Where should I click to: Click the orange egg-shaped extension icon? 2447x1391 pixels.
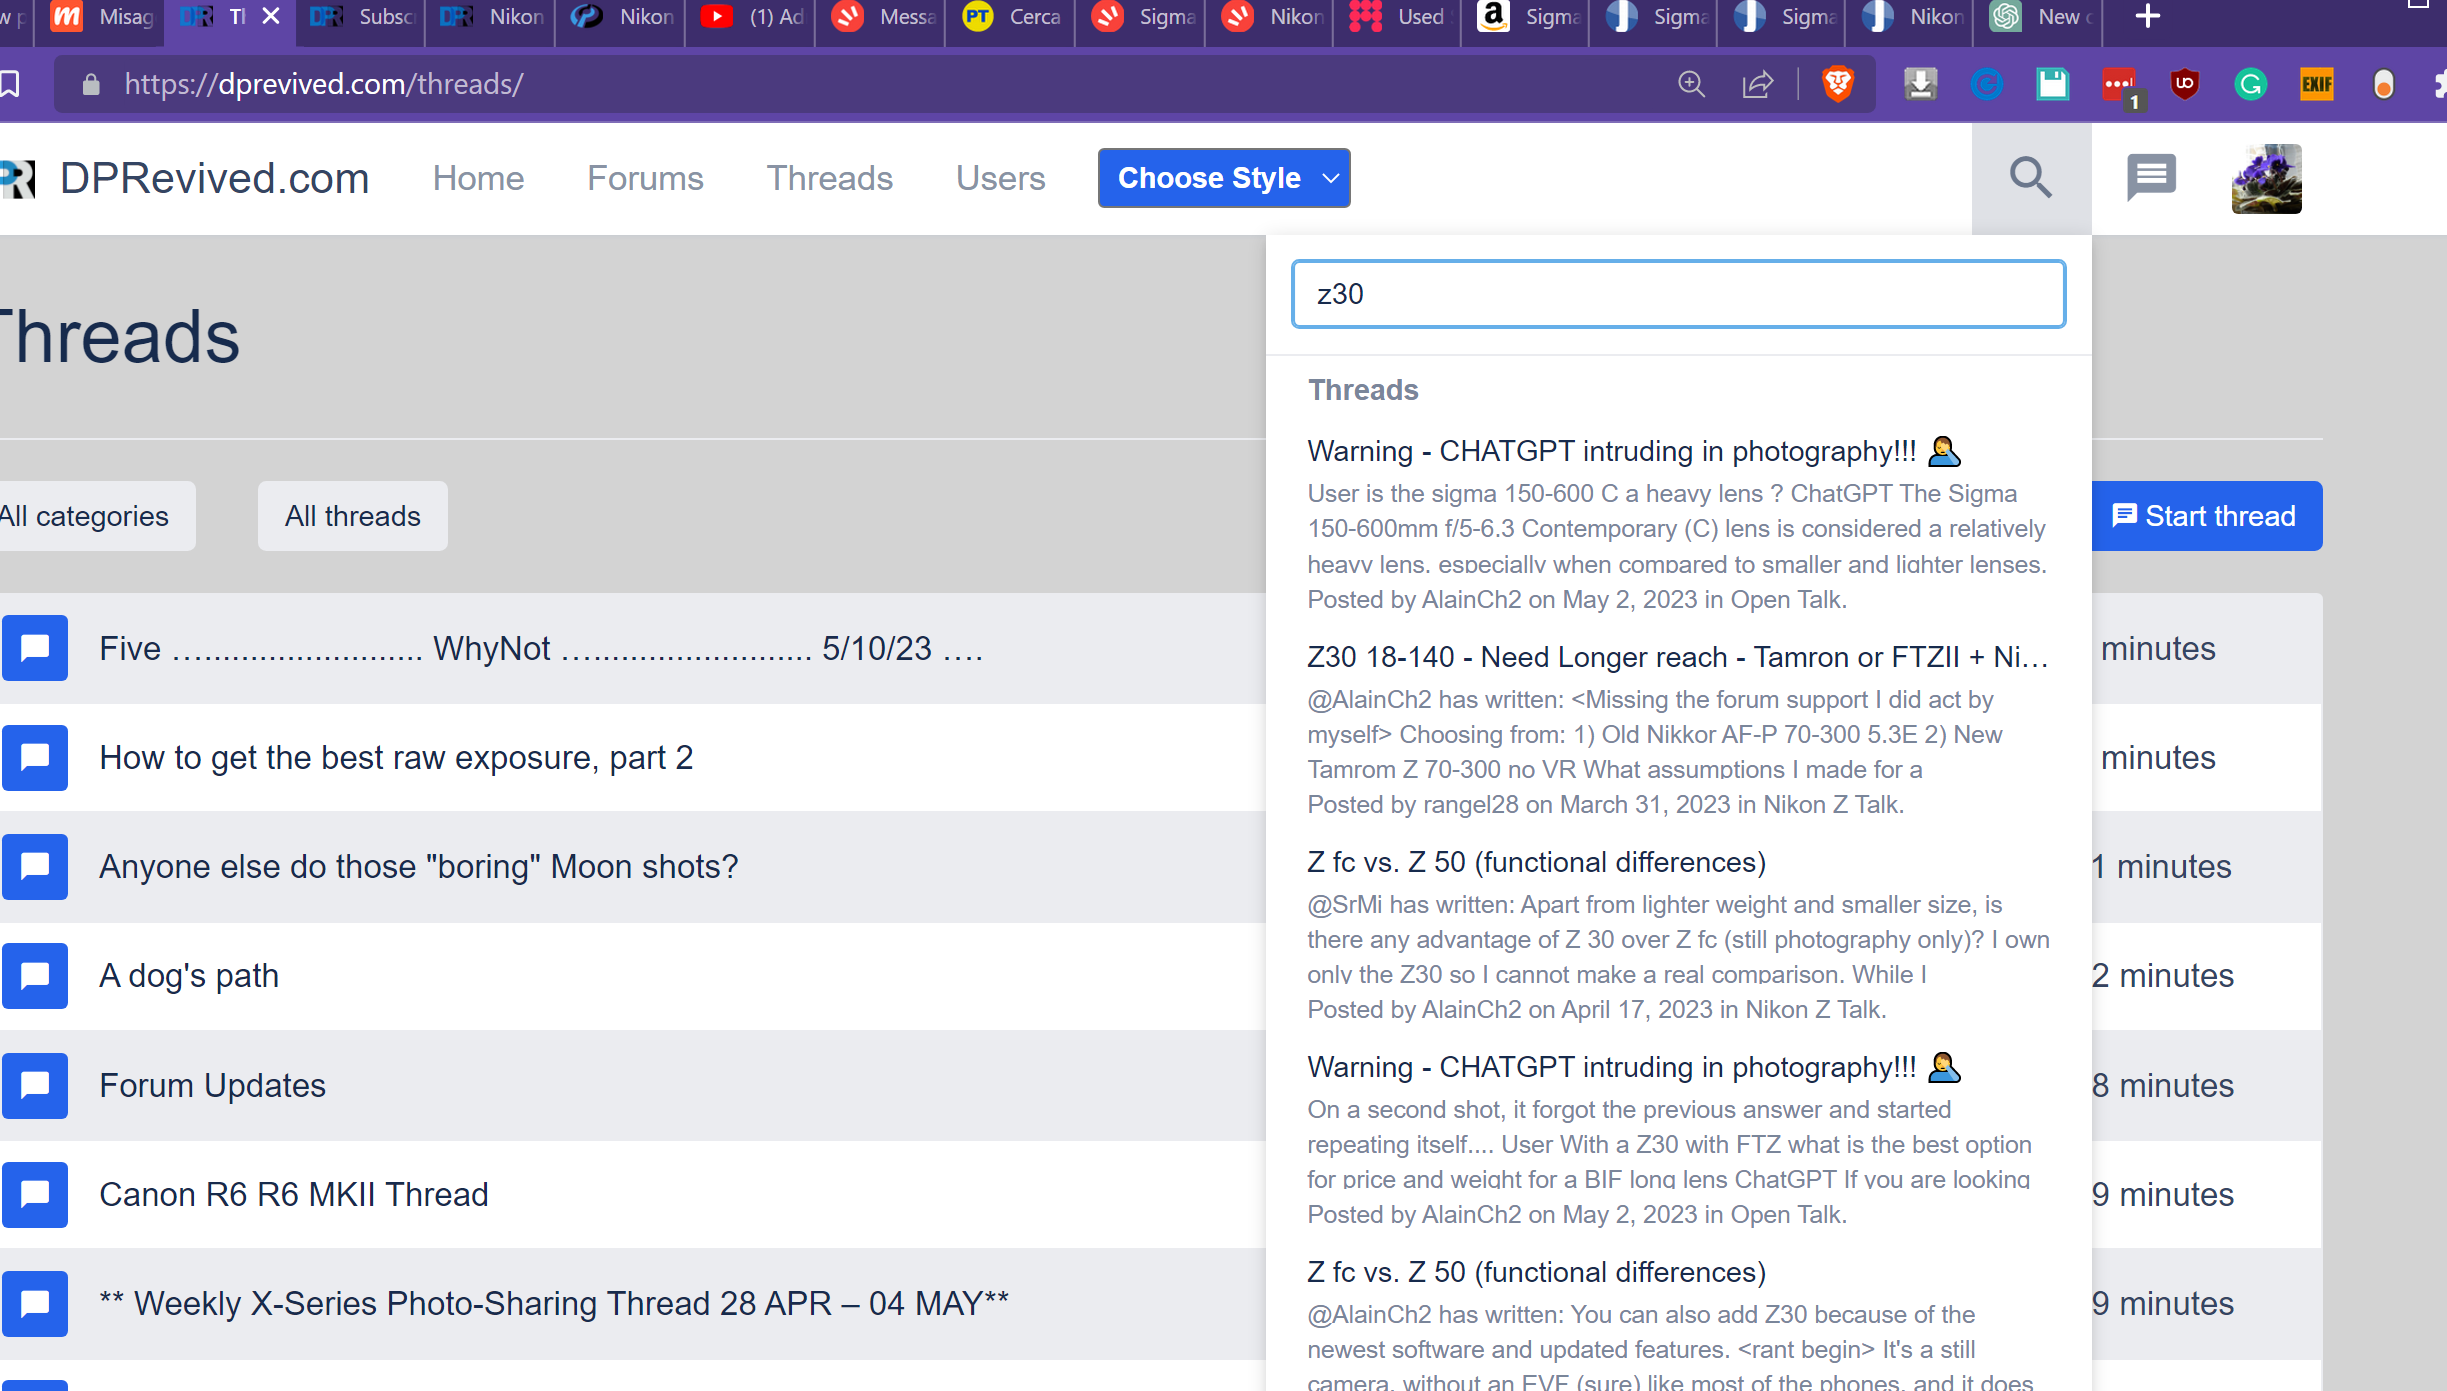click(x=2383, y=84)
